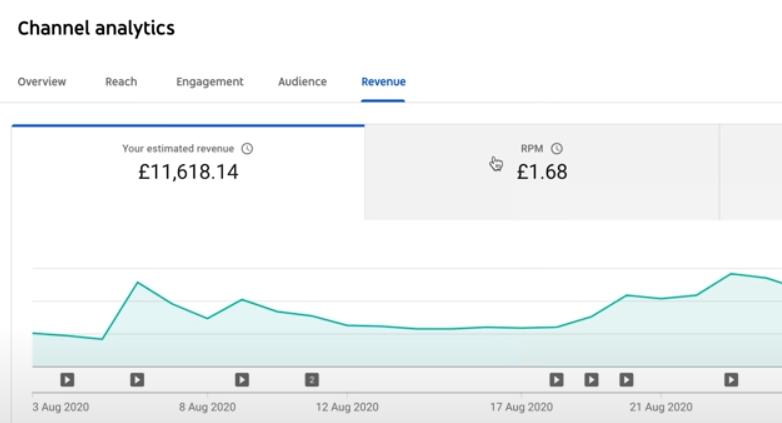Click the video marker icon near 23 Aug
The width and height of the screenshot is (782, 423).
point(731,380)
